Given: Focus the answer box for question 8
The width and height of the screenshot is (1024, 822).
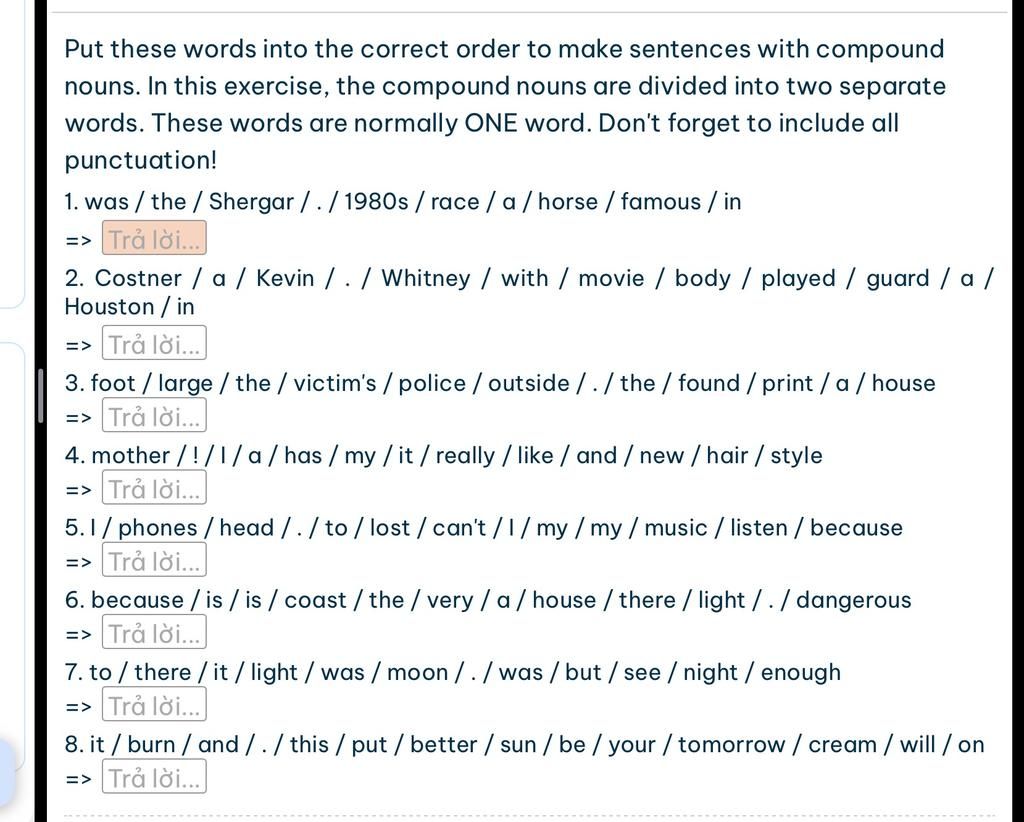Looking at the screenshot, I should [x=154, y=776].
